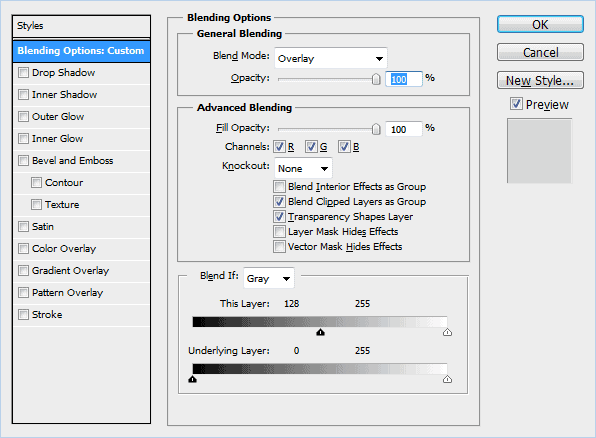596x438 pixels.
Task: Click the layer style preview thumbnail
Action: pyautogui.click(x=539, y=151)
